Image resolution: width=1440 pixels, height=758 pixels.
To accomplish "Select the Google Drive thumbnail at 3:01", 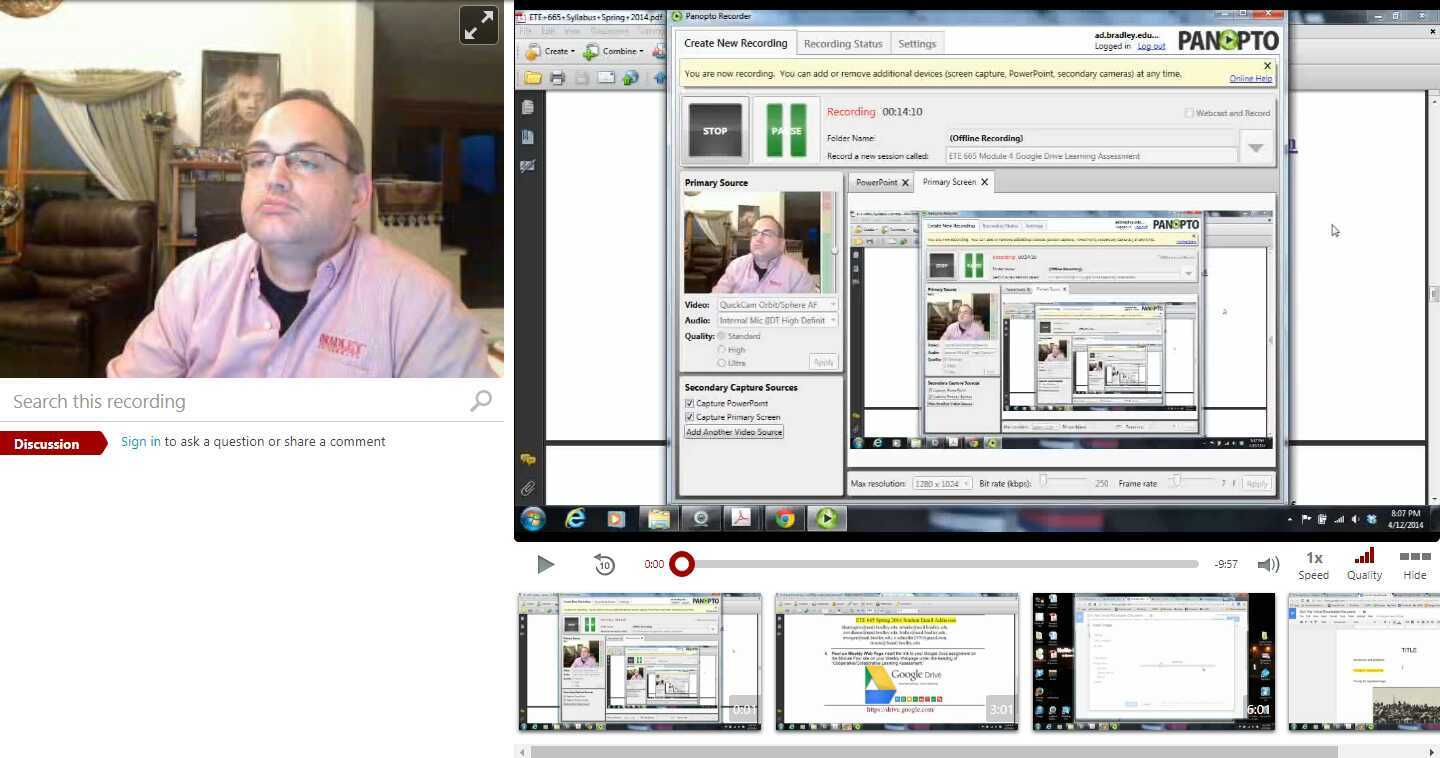I will tap(896, 661).
